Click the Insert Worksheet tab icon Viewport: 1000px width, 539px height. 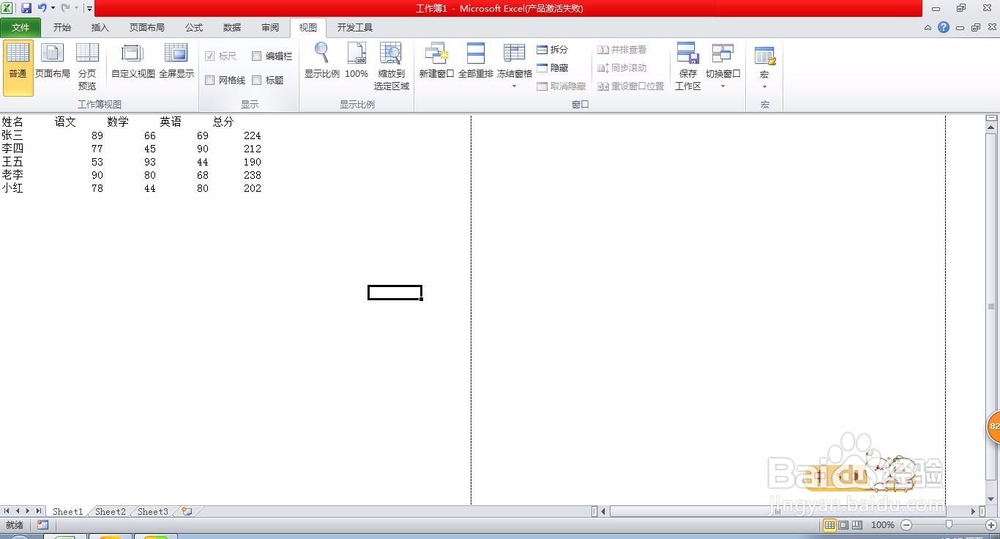(x=187, y=512)
